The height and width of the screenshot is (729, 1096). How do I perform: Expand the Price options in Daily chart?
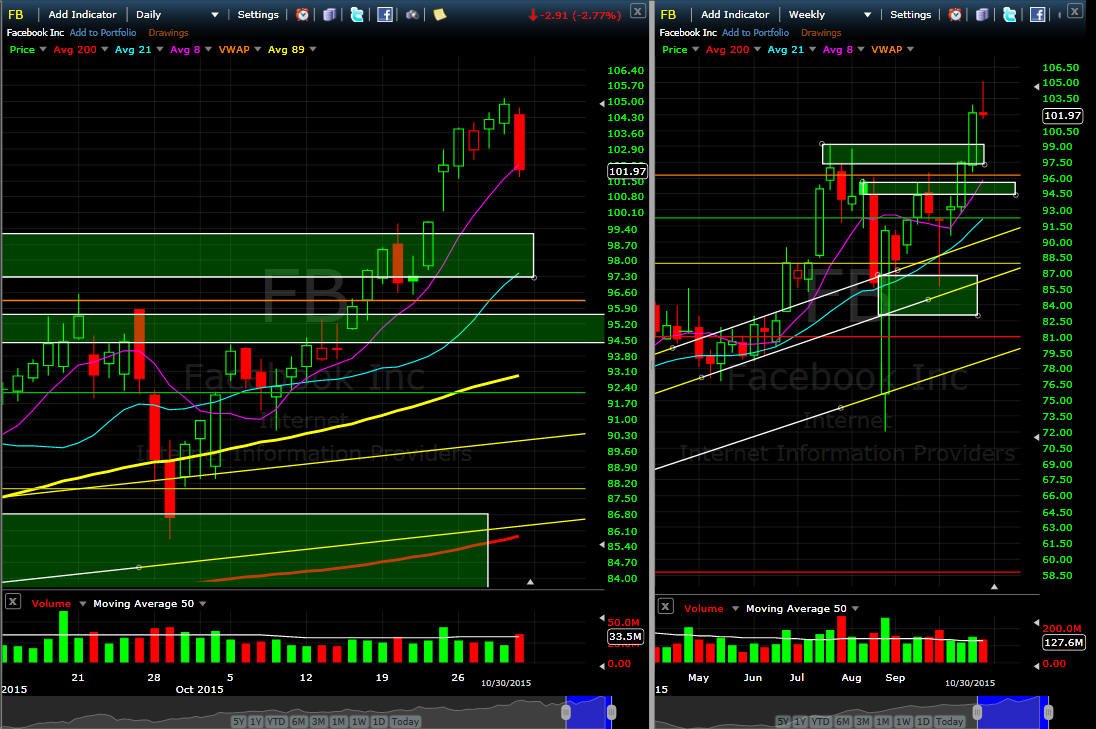click(43, 50)
